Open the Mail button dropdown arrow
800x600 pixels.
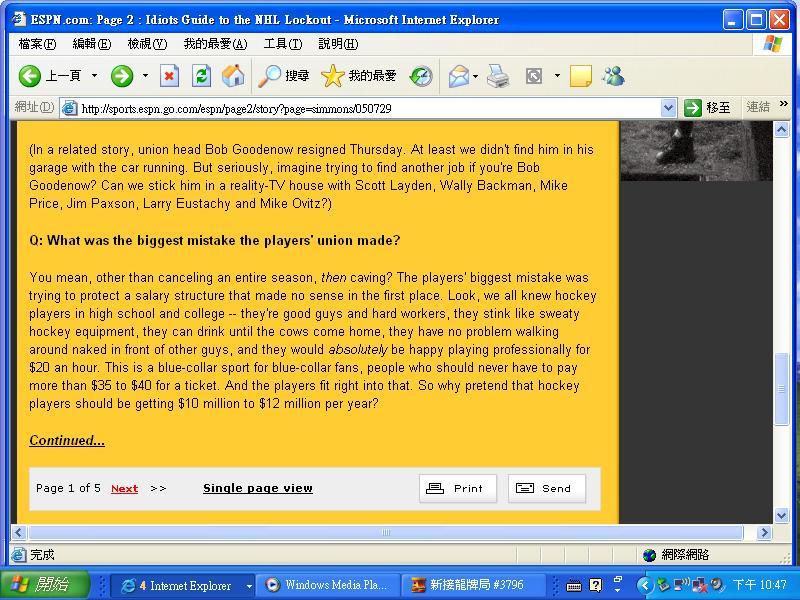[476, 77]
